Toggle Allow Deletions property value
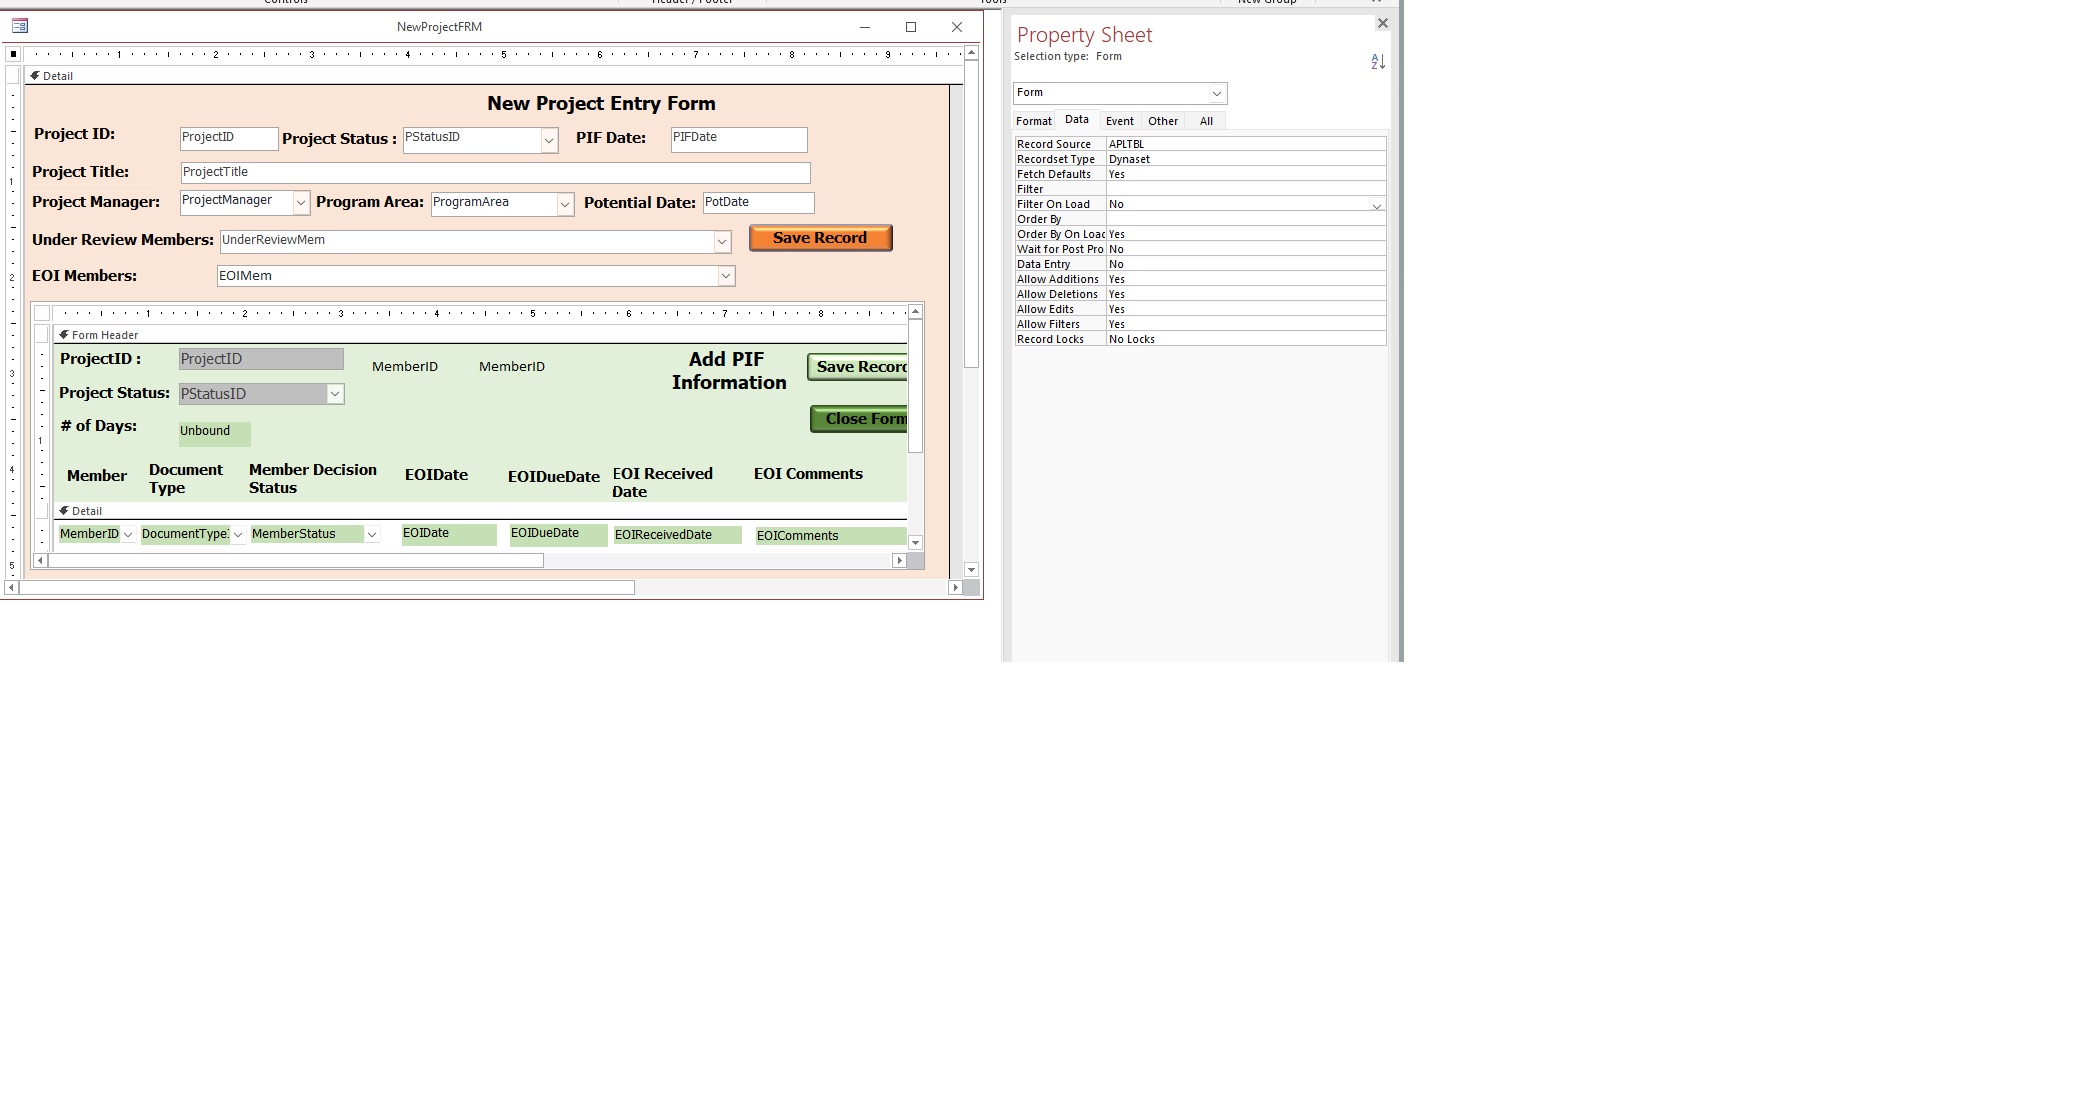Image resolution: width=2077 pixels, height=1096 pixels. [1245, 293]
